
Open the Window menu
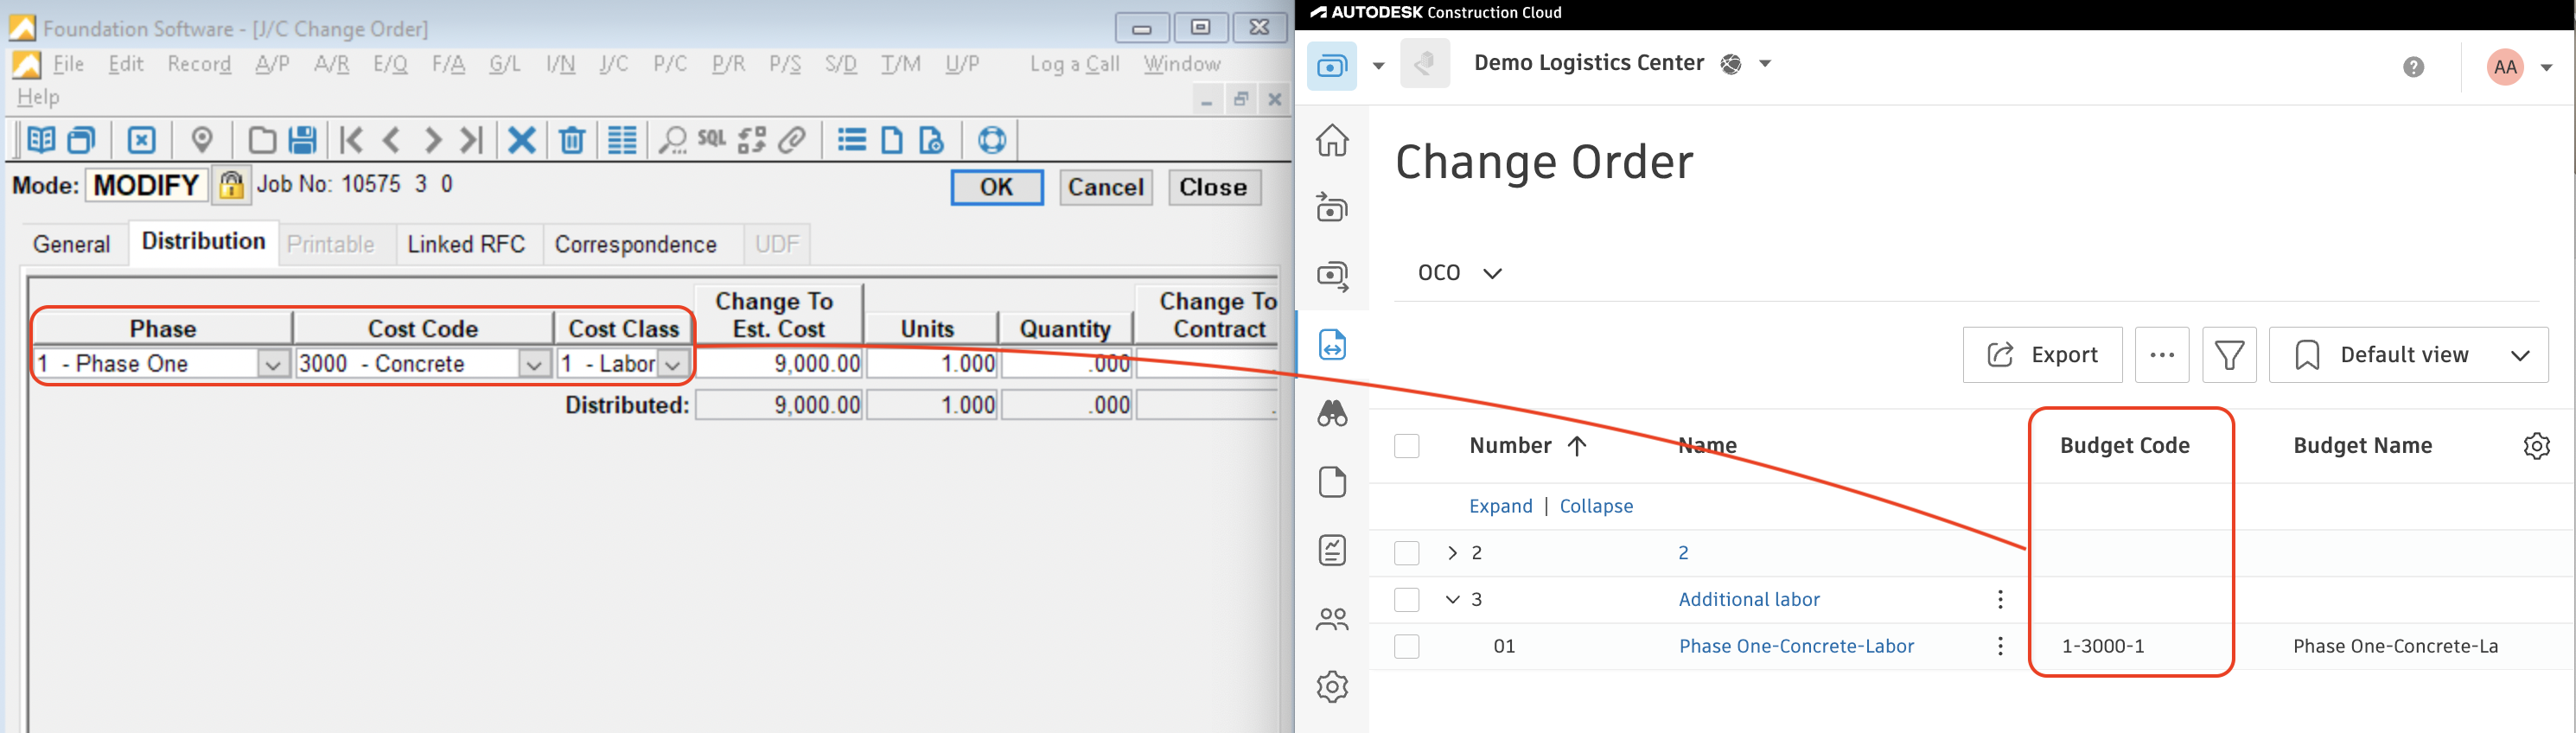click(x=1181, y=64)
